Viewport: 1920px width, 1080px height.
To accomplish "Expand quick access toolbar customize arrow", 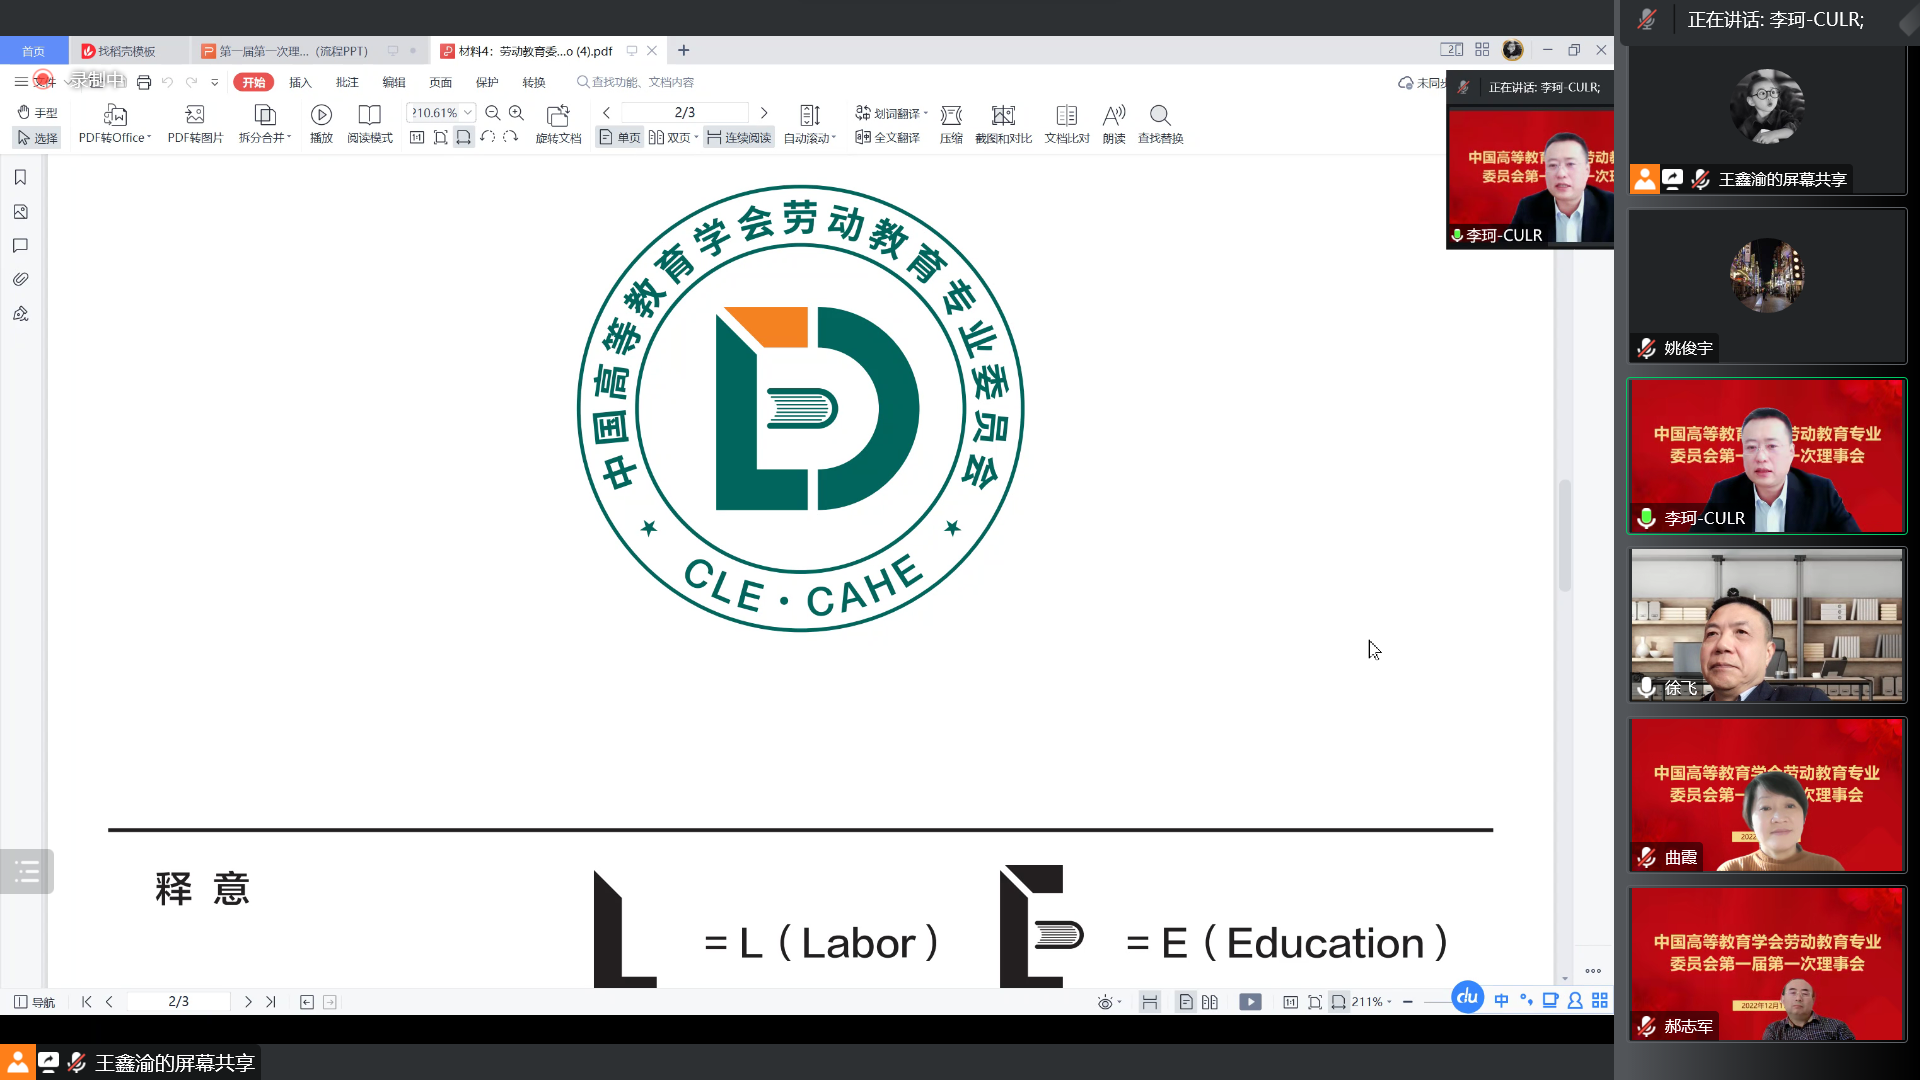I will [214, 82].
